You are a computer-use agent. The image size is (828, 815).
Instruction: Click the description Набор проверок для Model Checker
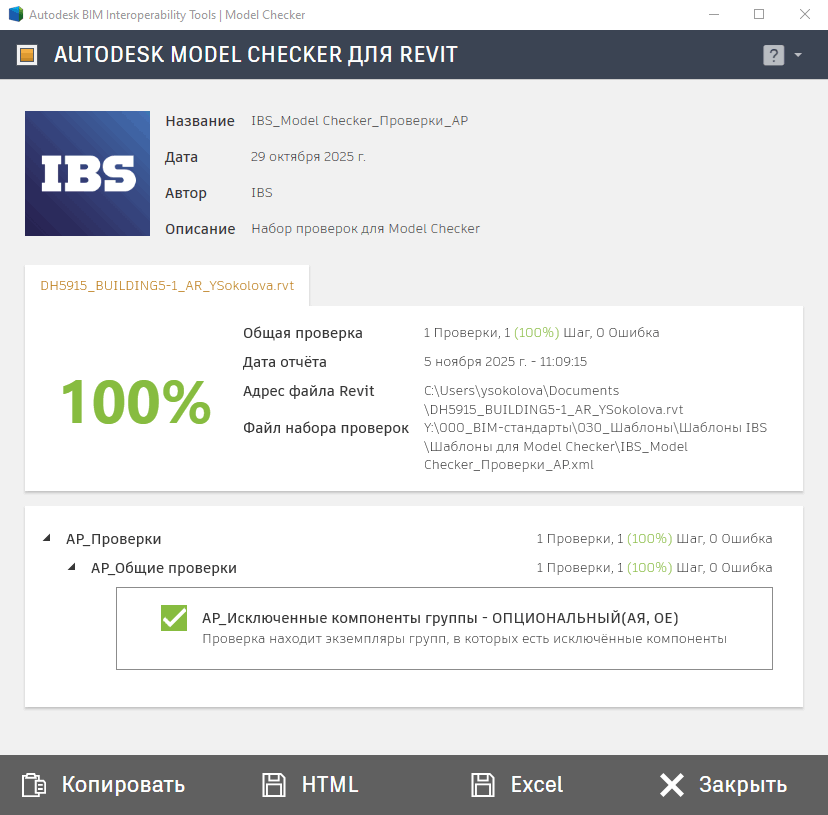point(365,228)
